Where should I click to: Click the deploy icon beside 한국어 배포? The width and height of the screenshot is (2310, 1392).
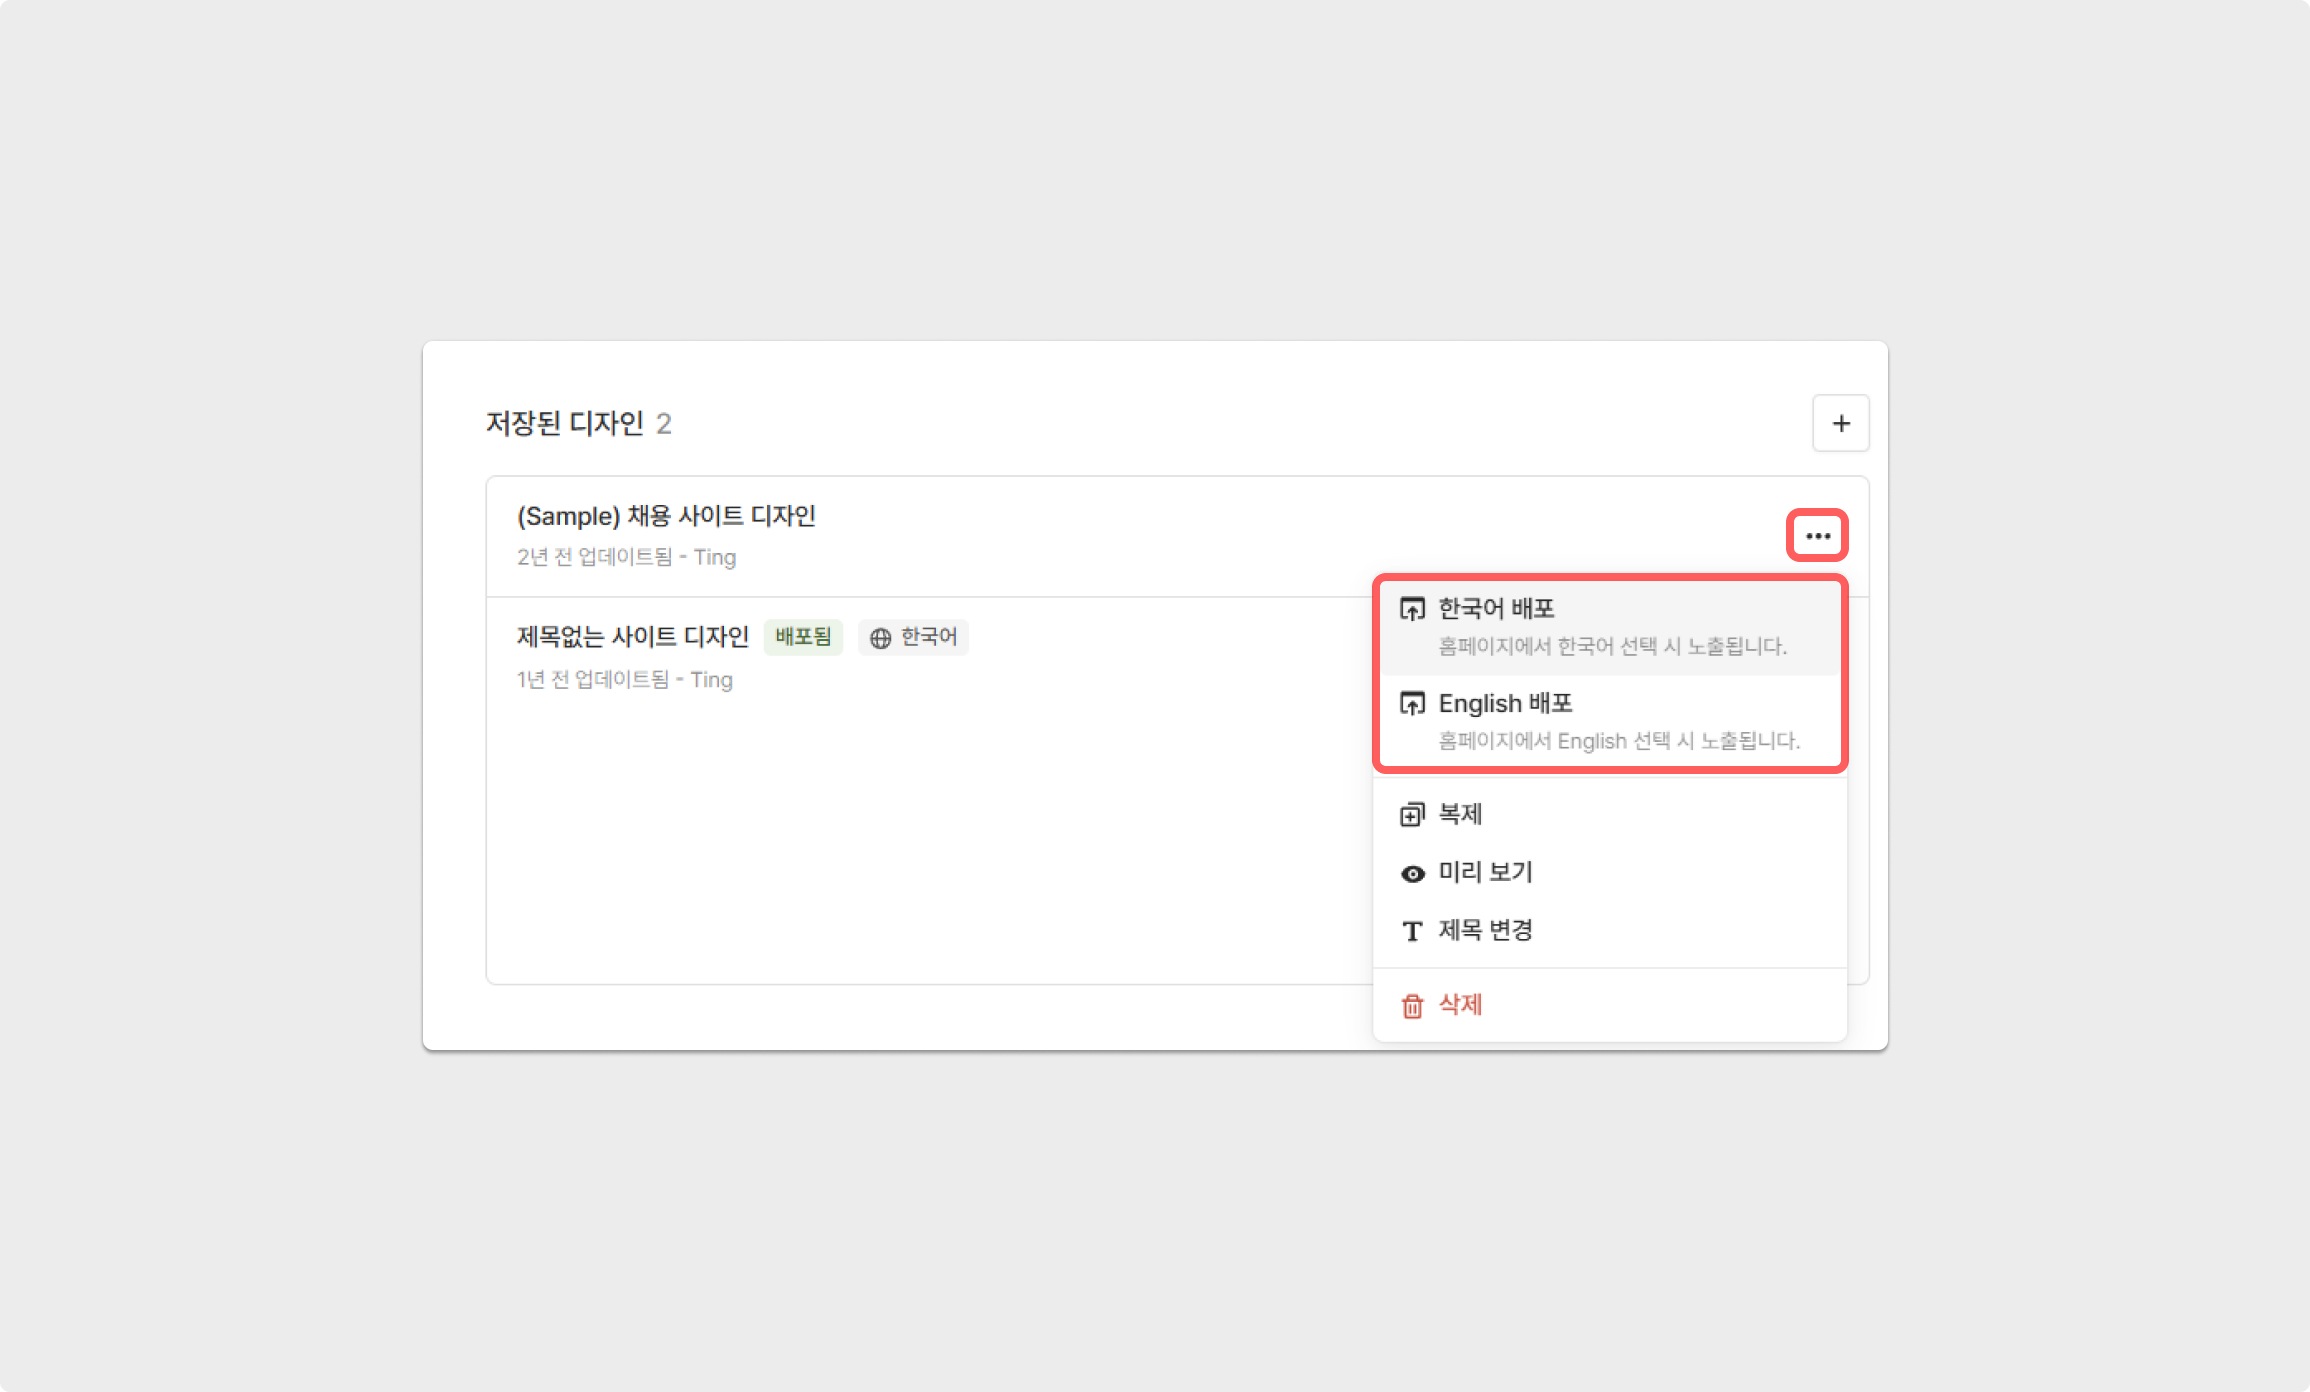click(x=1412, y=609)
